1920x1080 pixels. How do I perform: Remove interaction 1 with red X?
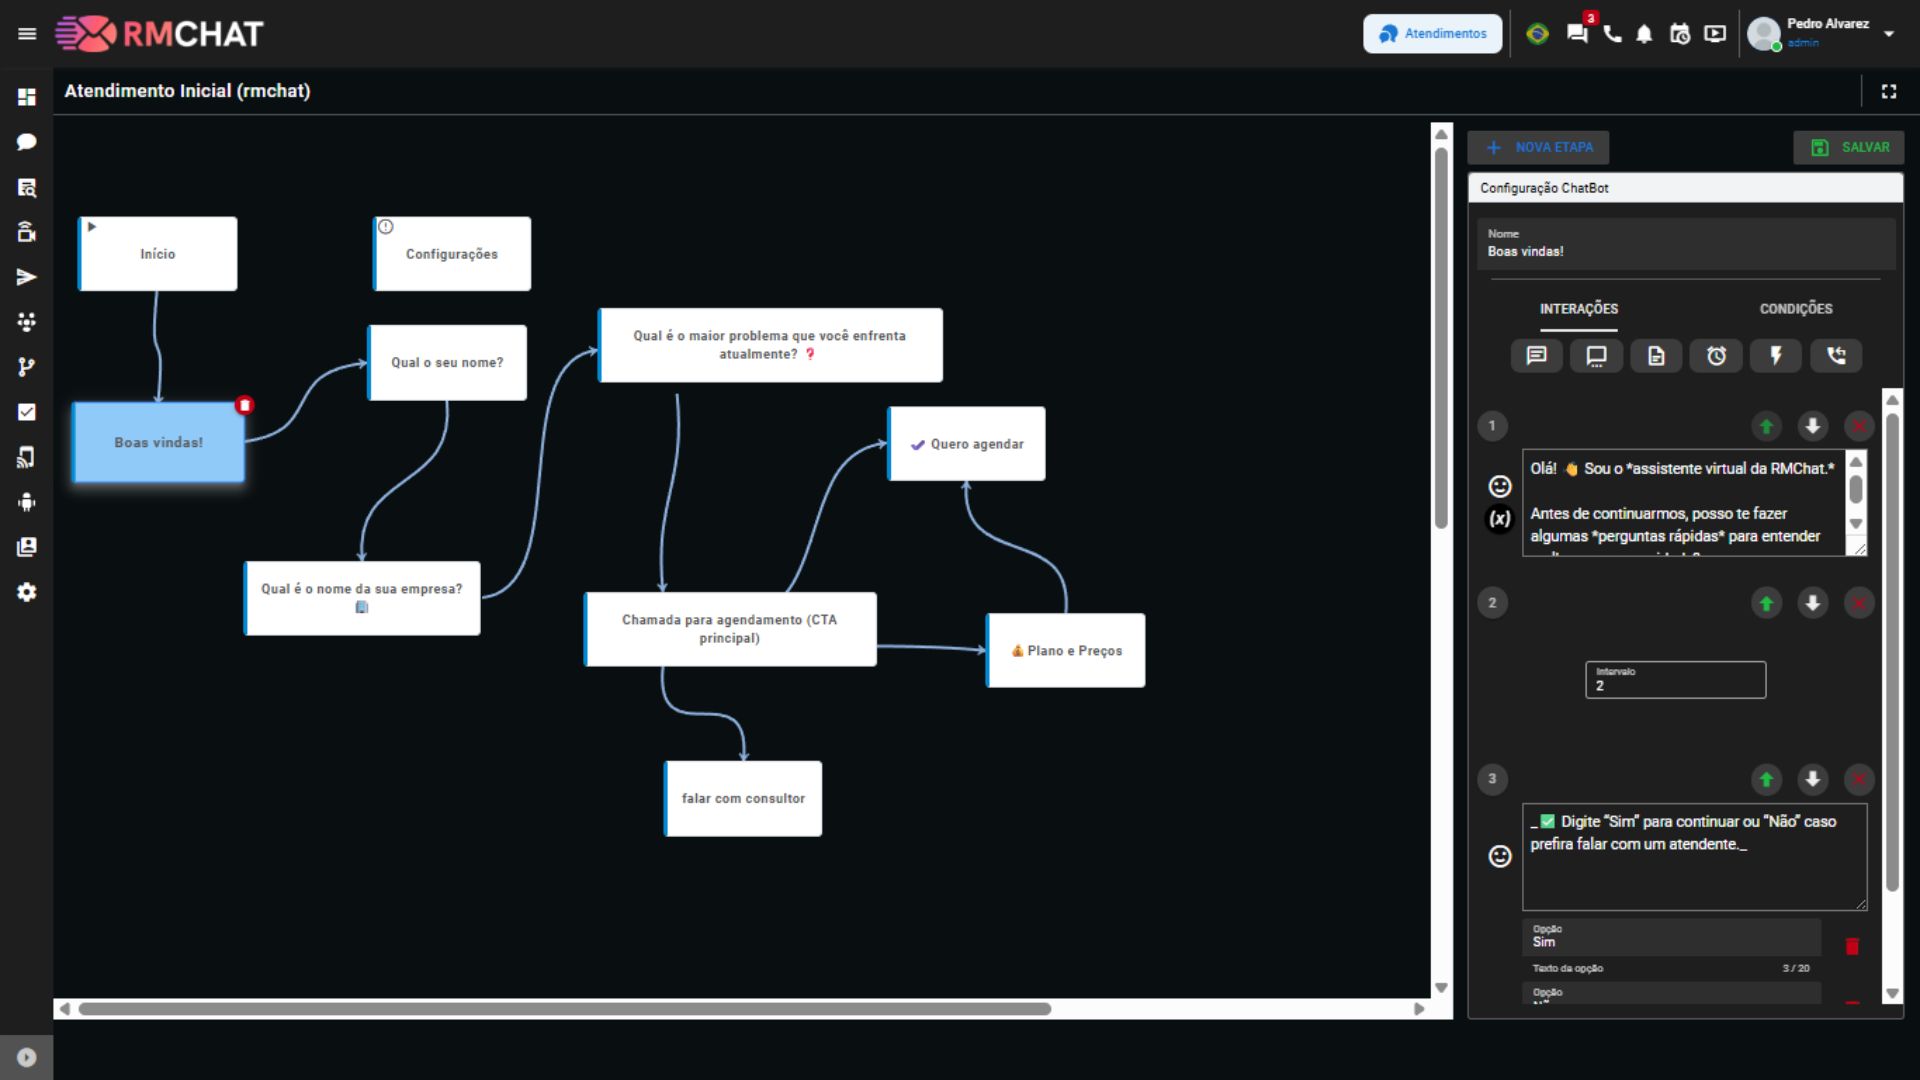(1858, 427)
